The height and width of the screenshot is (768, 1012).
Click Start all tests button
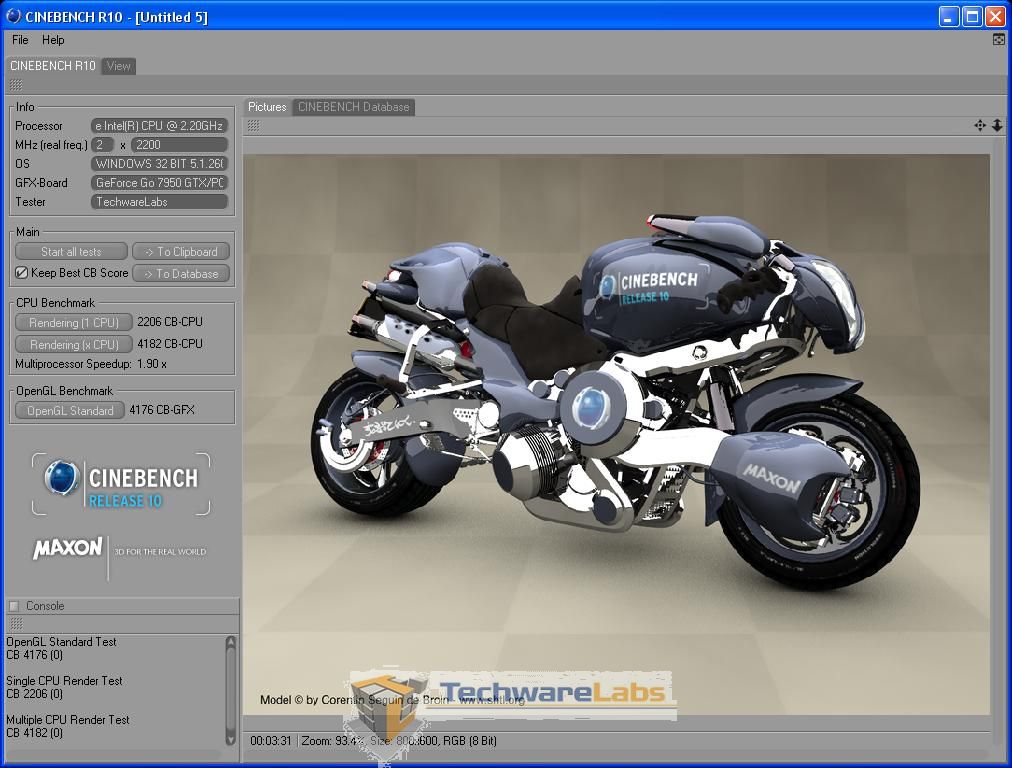click(71, 252)
